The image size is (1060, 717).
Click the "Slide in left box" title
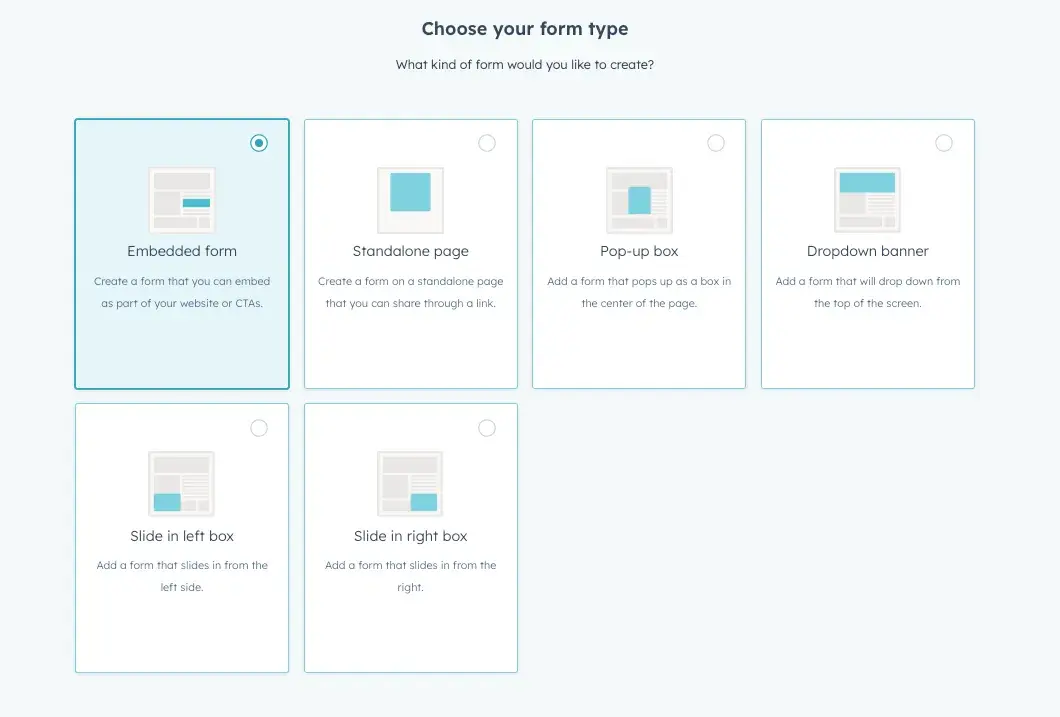point(182,536)
